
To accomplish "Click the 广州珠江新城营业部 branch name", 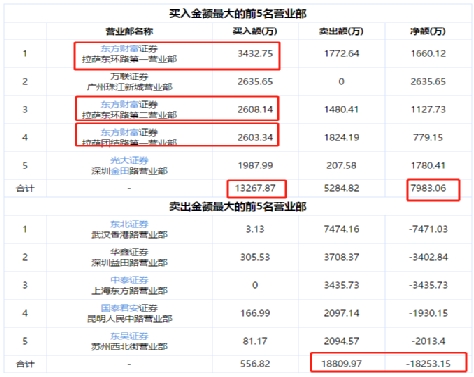I will 129,87.
